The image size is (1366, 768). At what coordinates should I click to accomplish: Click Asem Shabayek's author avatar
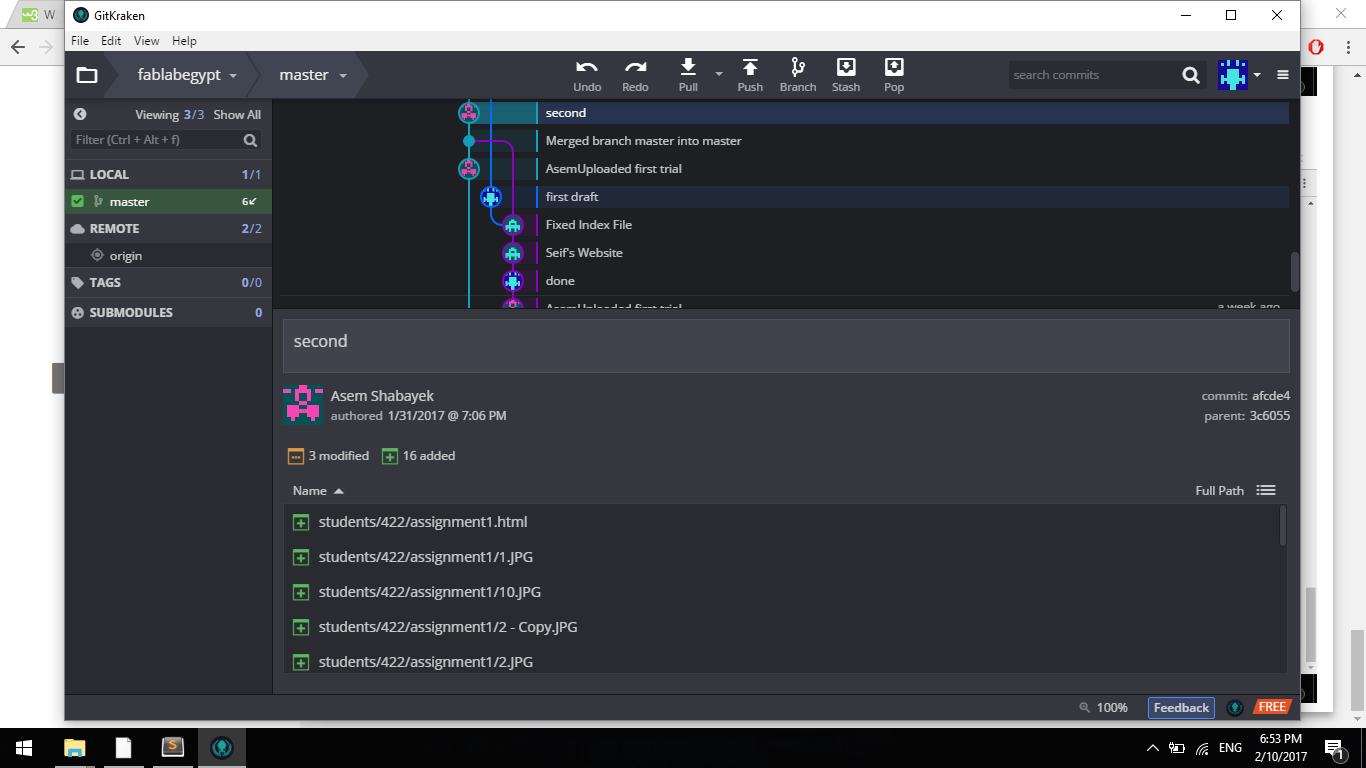(303, 405)
